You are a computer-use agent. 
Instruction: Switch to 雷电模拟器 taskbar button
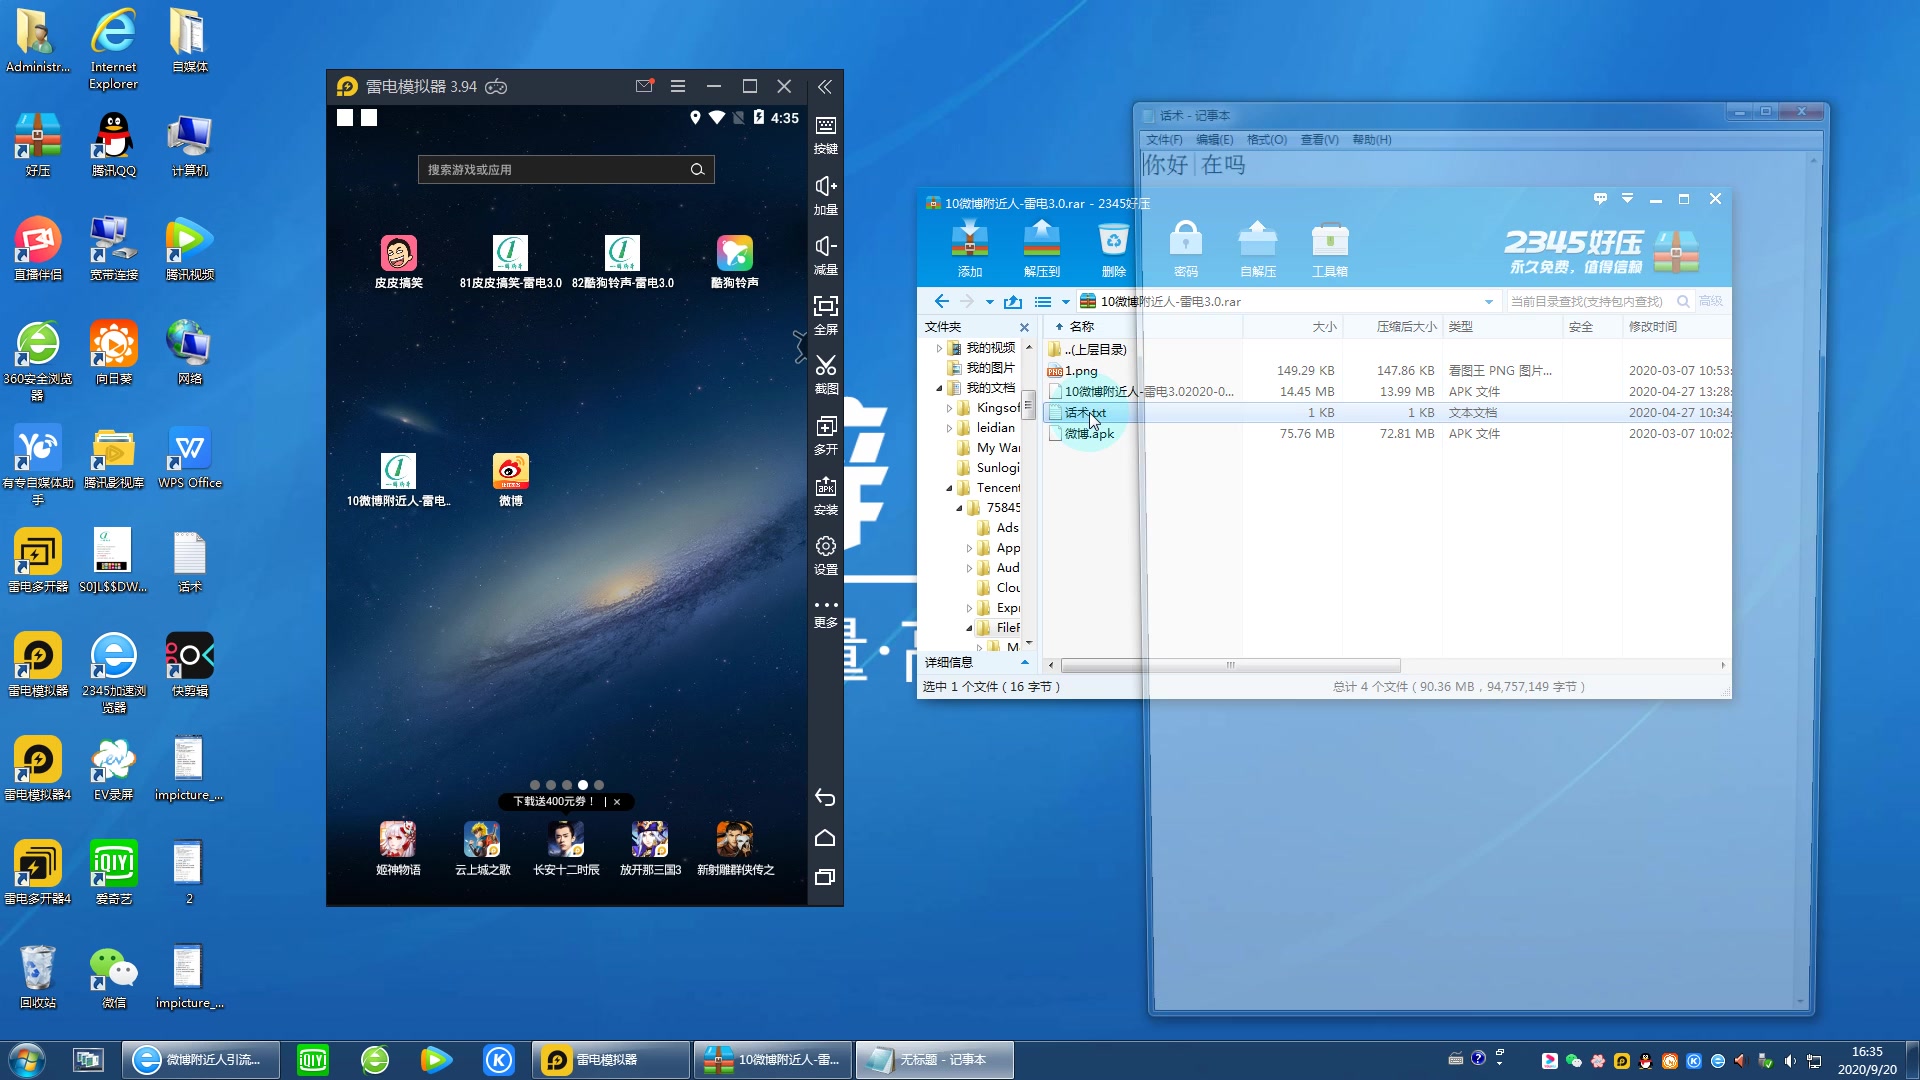coord(610,1060)
